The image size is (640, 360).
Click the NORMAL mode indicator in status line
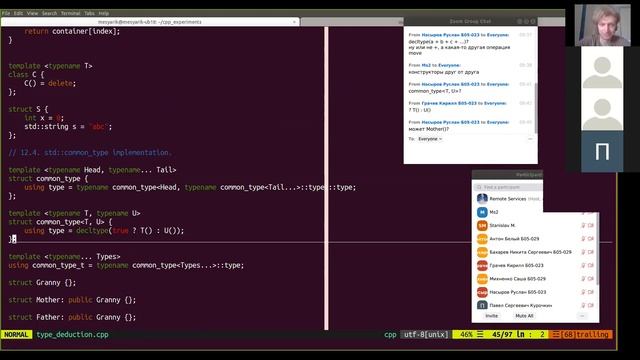coord(16,334)
